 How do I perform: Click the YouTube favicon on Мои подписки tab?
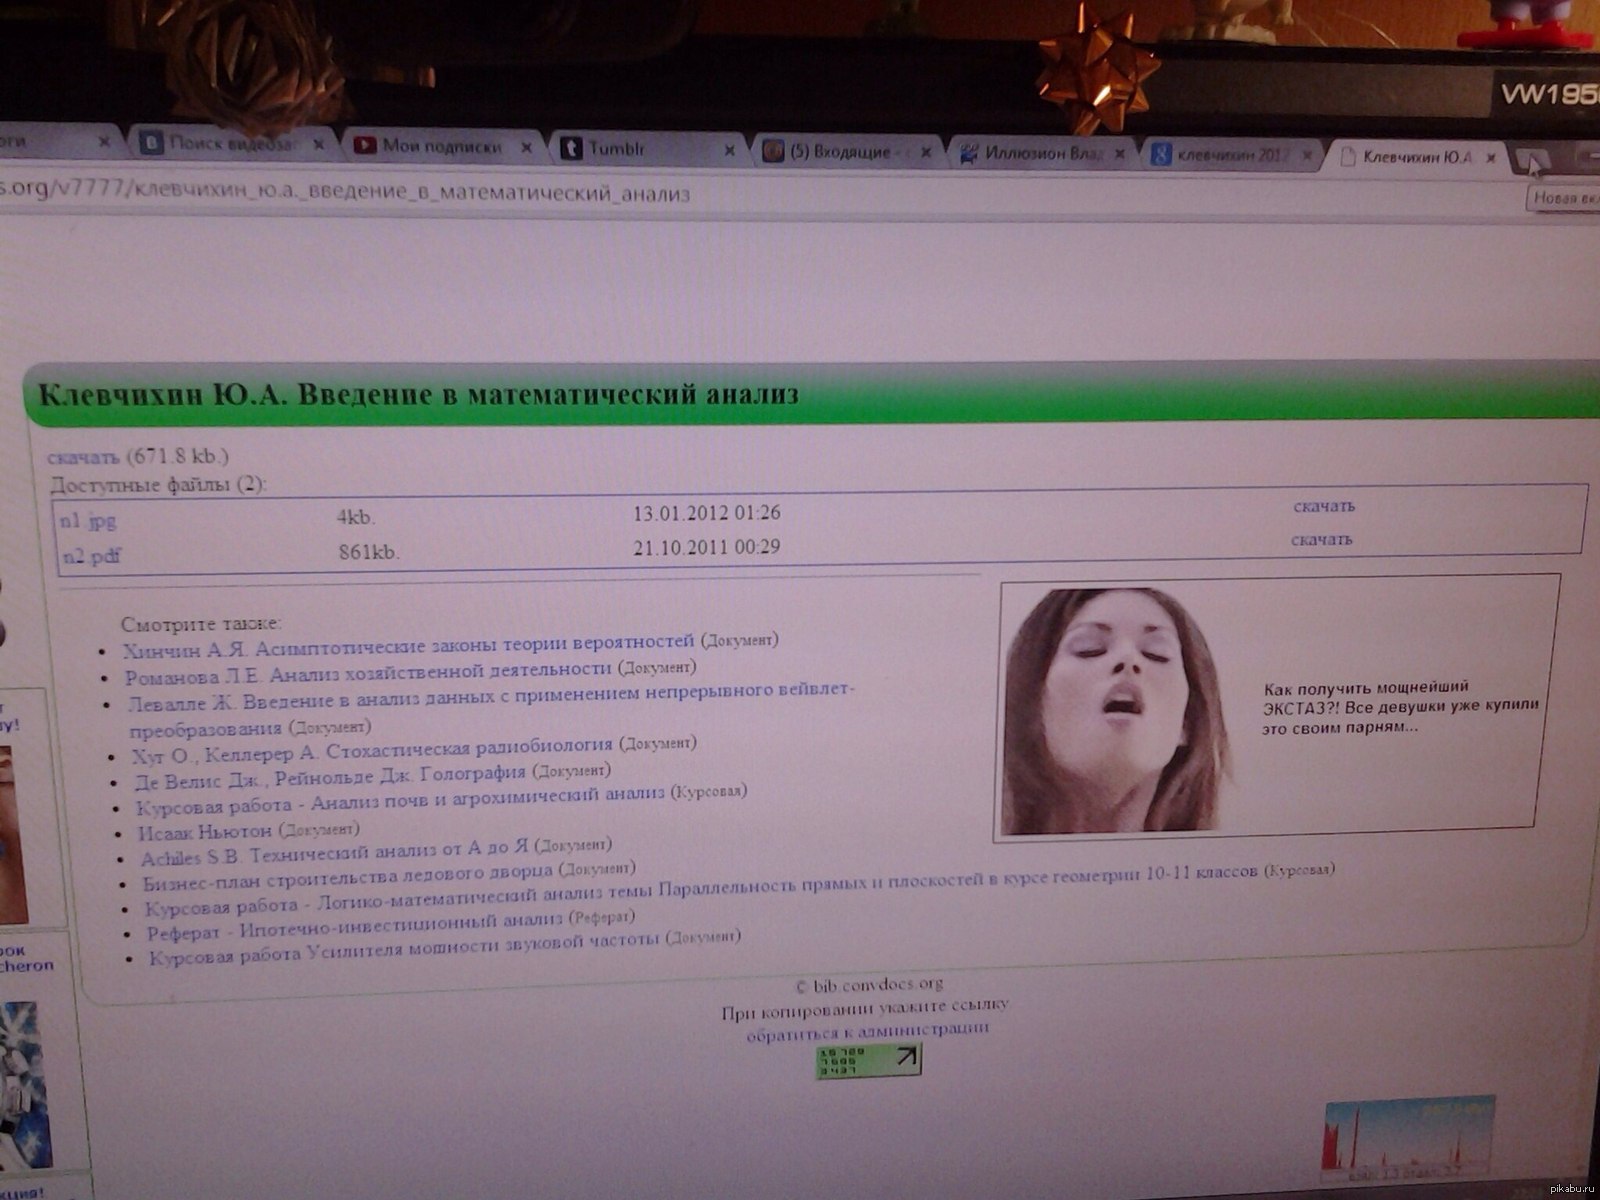tap(364, 146)
